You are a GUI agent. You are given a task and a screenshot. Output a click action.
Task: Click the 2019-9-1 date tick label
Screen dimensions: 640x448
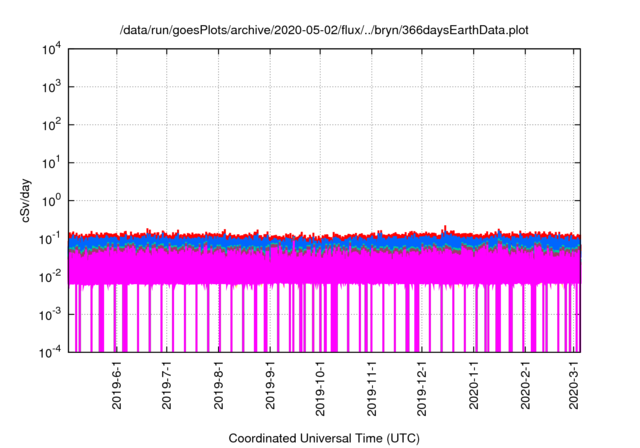[x=270, y=385]
